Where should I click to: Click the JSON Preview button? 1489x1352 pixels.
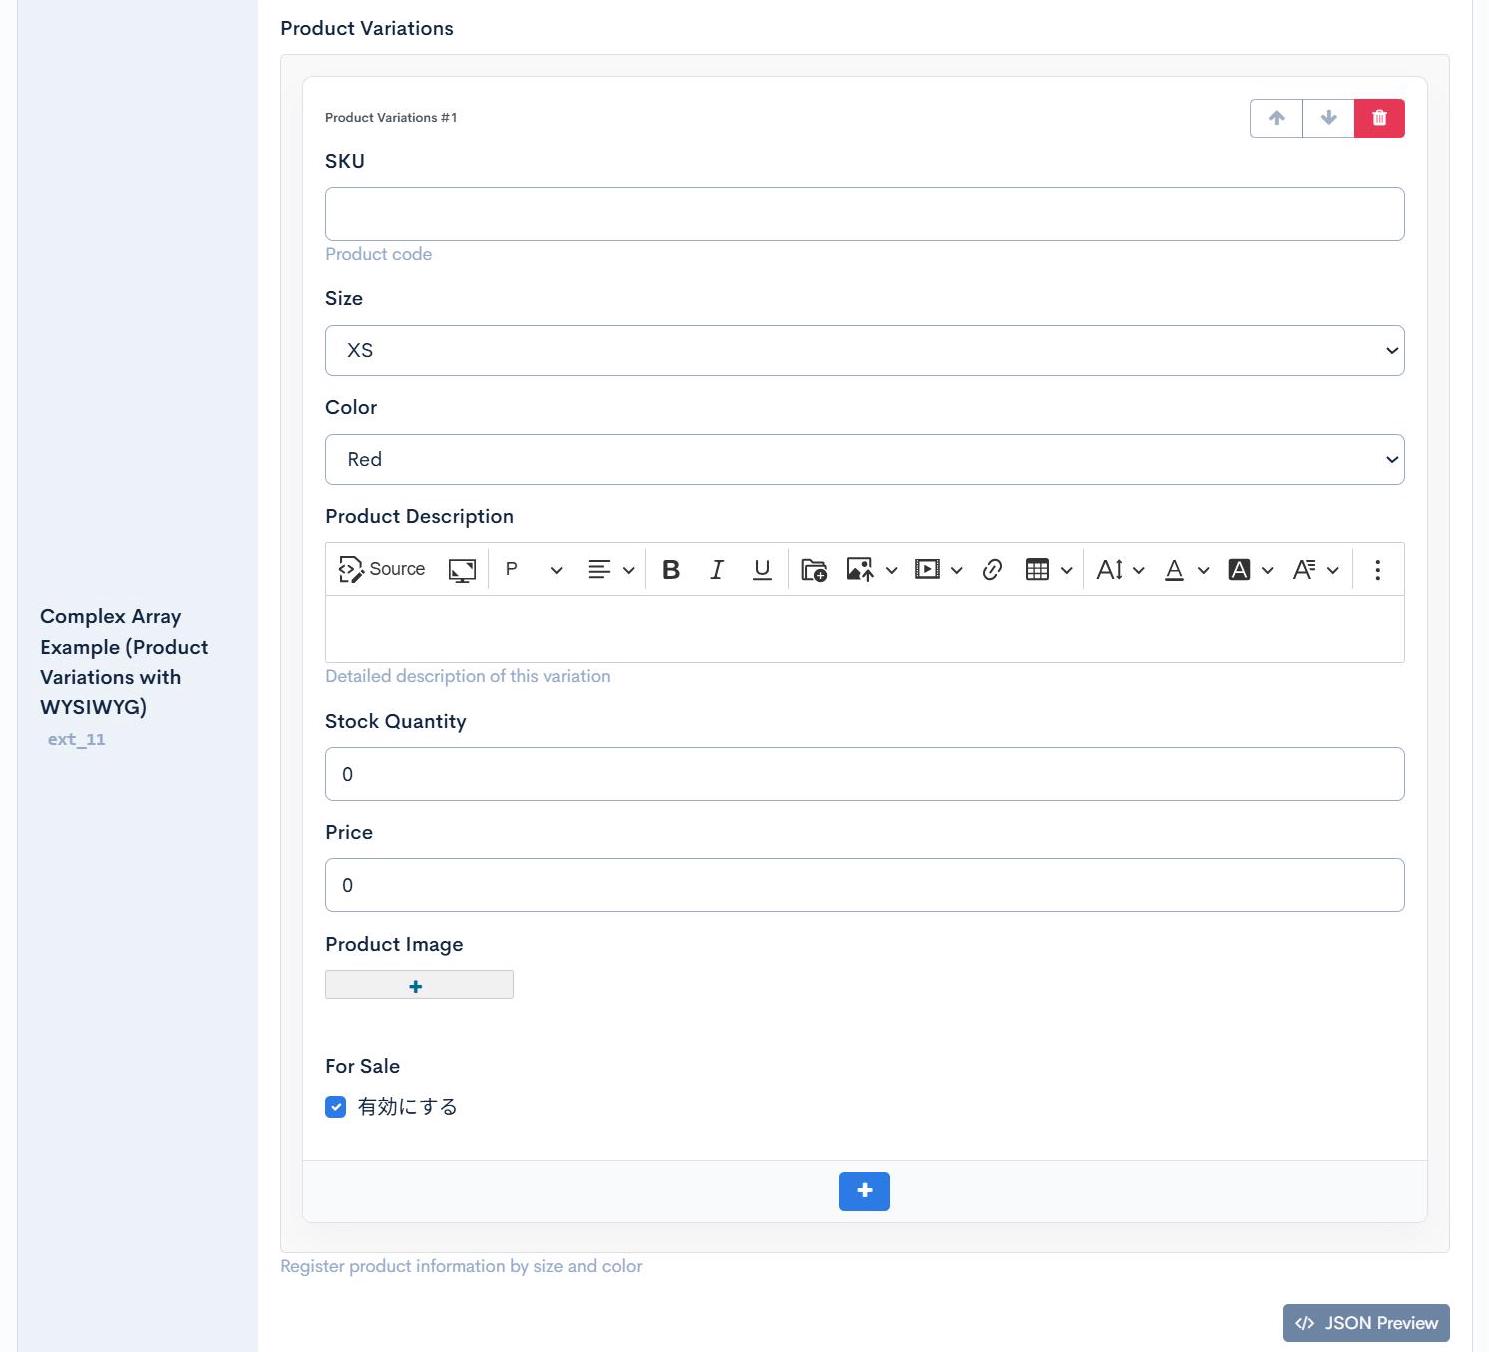coord(1365,1323)
